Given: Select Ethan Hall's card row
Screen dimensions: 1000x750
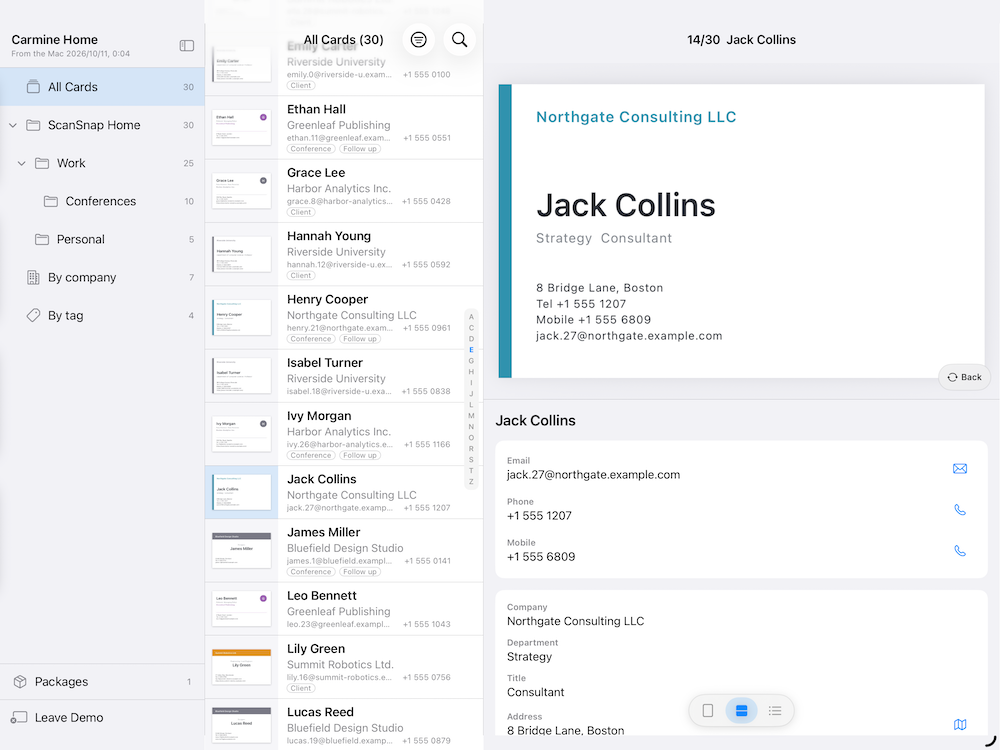Looking at the screenshot, I should click(344, 128).
